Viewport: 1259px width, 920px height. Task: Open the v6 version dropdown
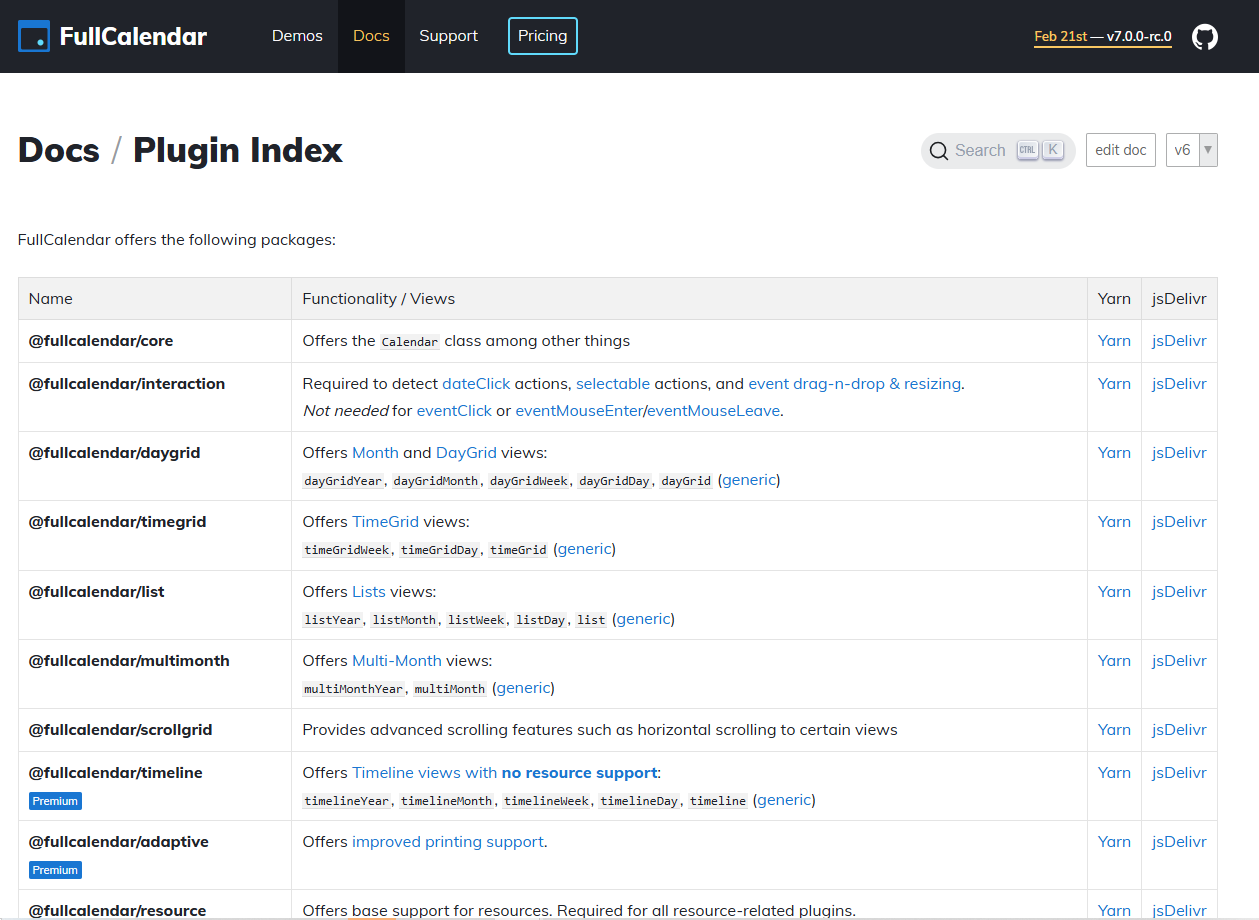(1191, 150)
